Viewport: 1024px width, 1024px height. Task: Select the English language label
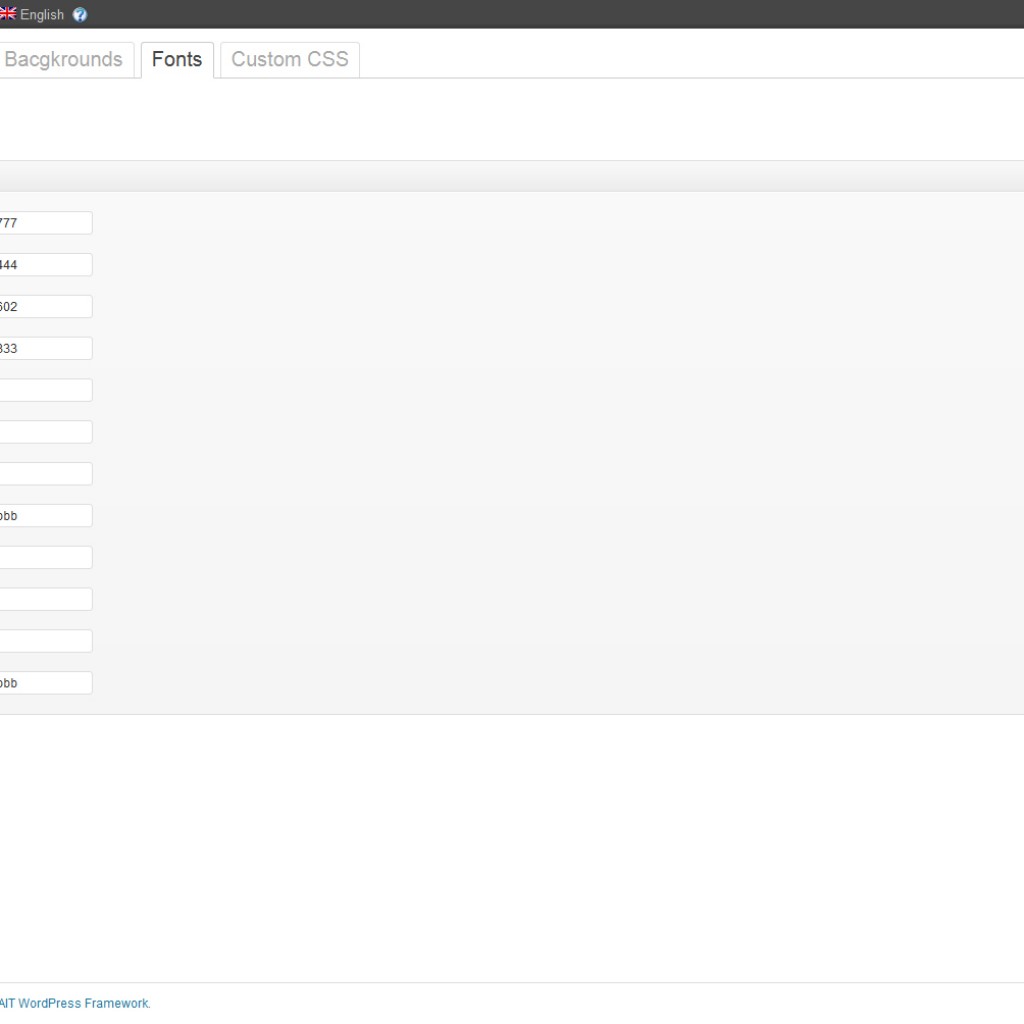[42, 15]
